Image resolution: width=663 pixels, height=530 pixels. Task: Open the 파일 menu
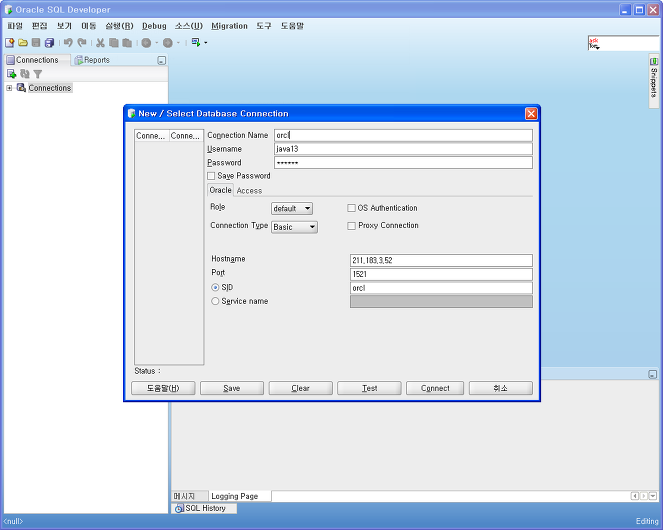(15, 26)
